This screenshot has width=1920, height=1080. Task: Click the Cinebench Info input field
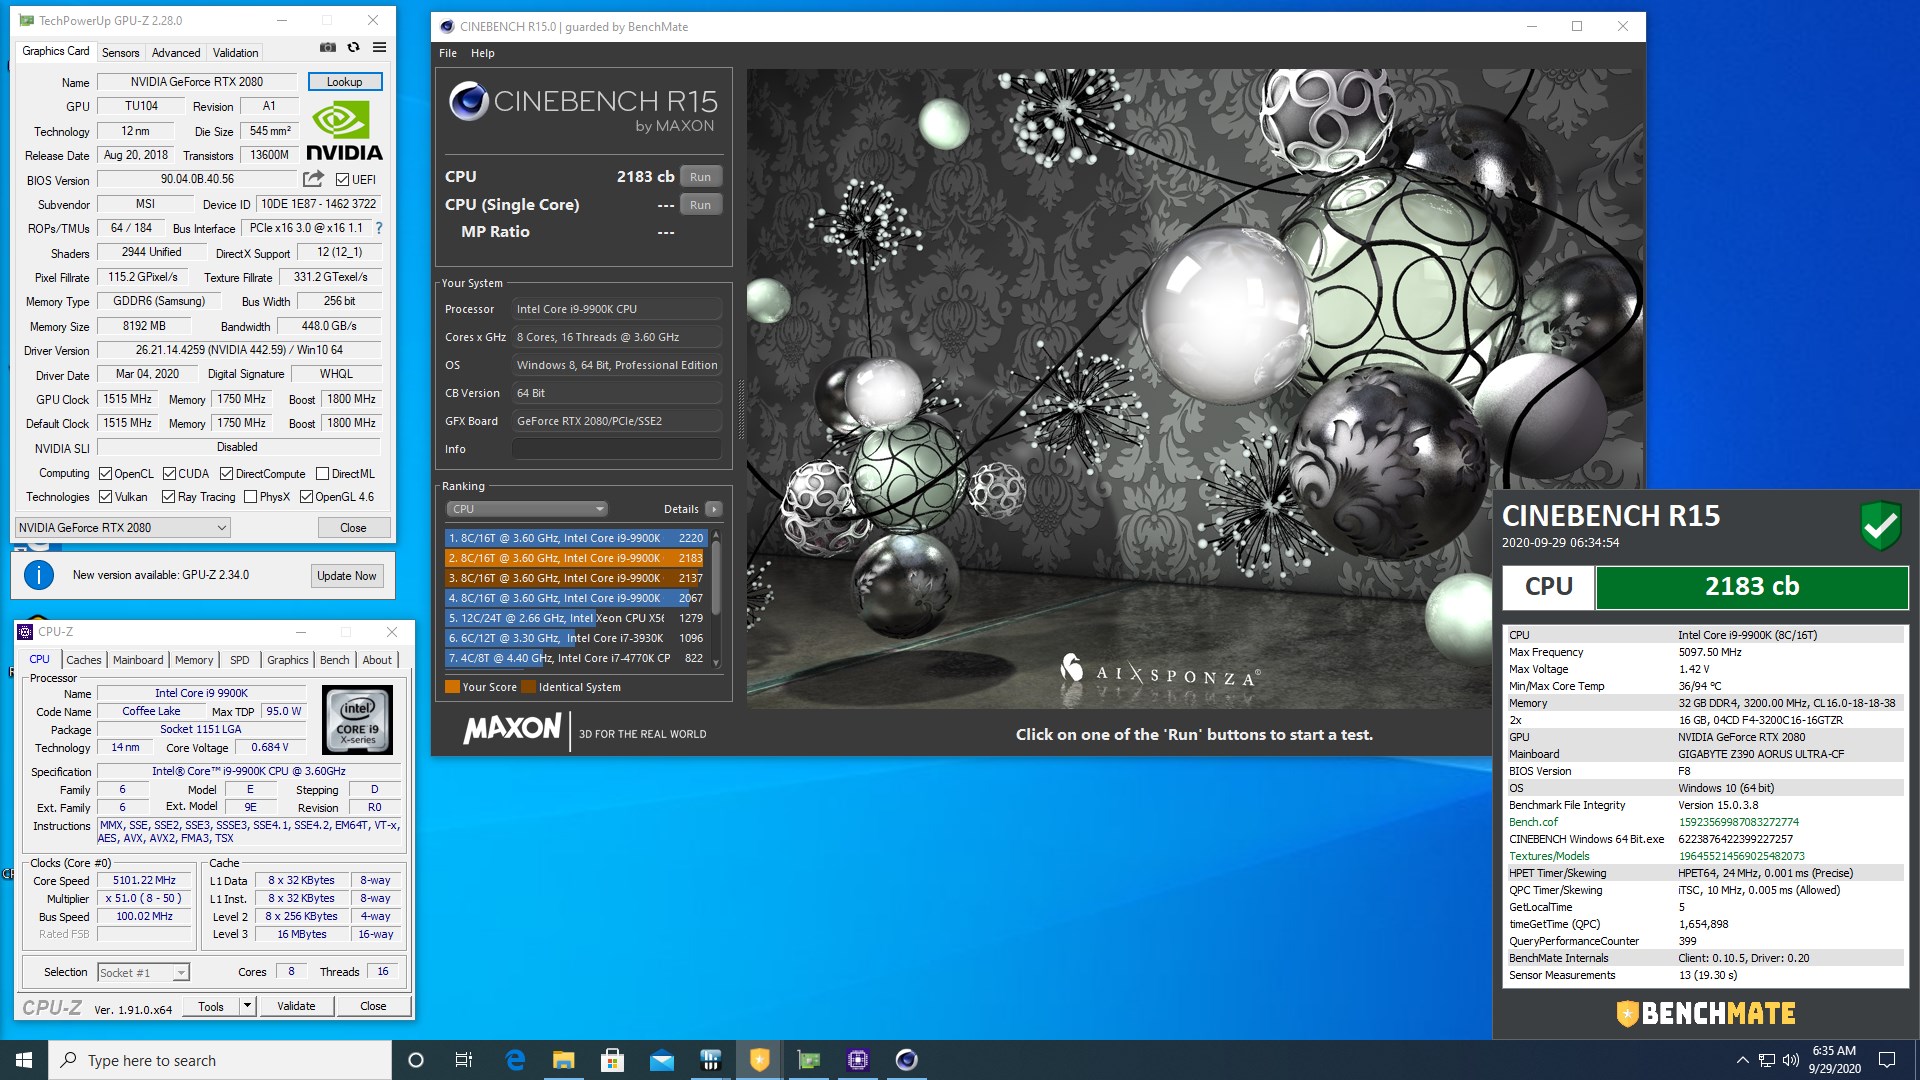pyautogui.click(x=617, y=449)
